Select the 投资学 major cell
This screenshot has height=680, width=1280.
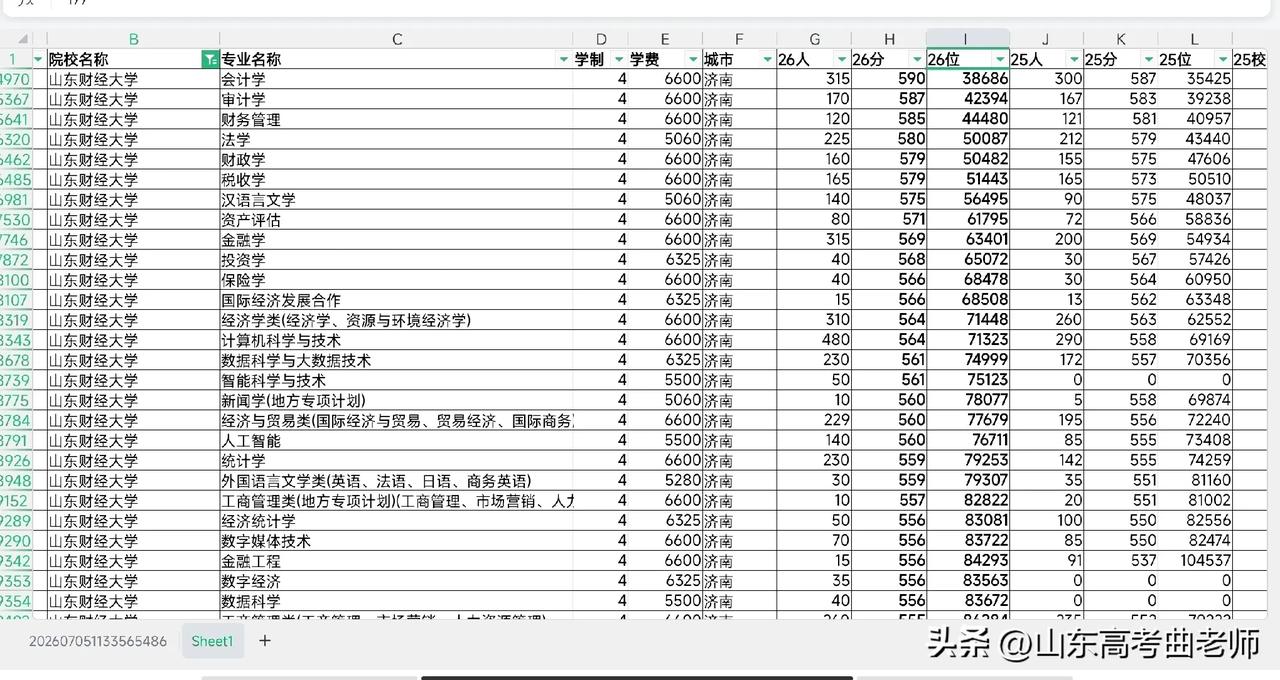pos(396,260)
